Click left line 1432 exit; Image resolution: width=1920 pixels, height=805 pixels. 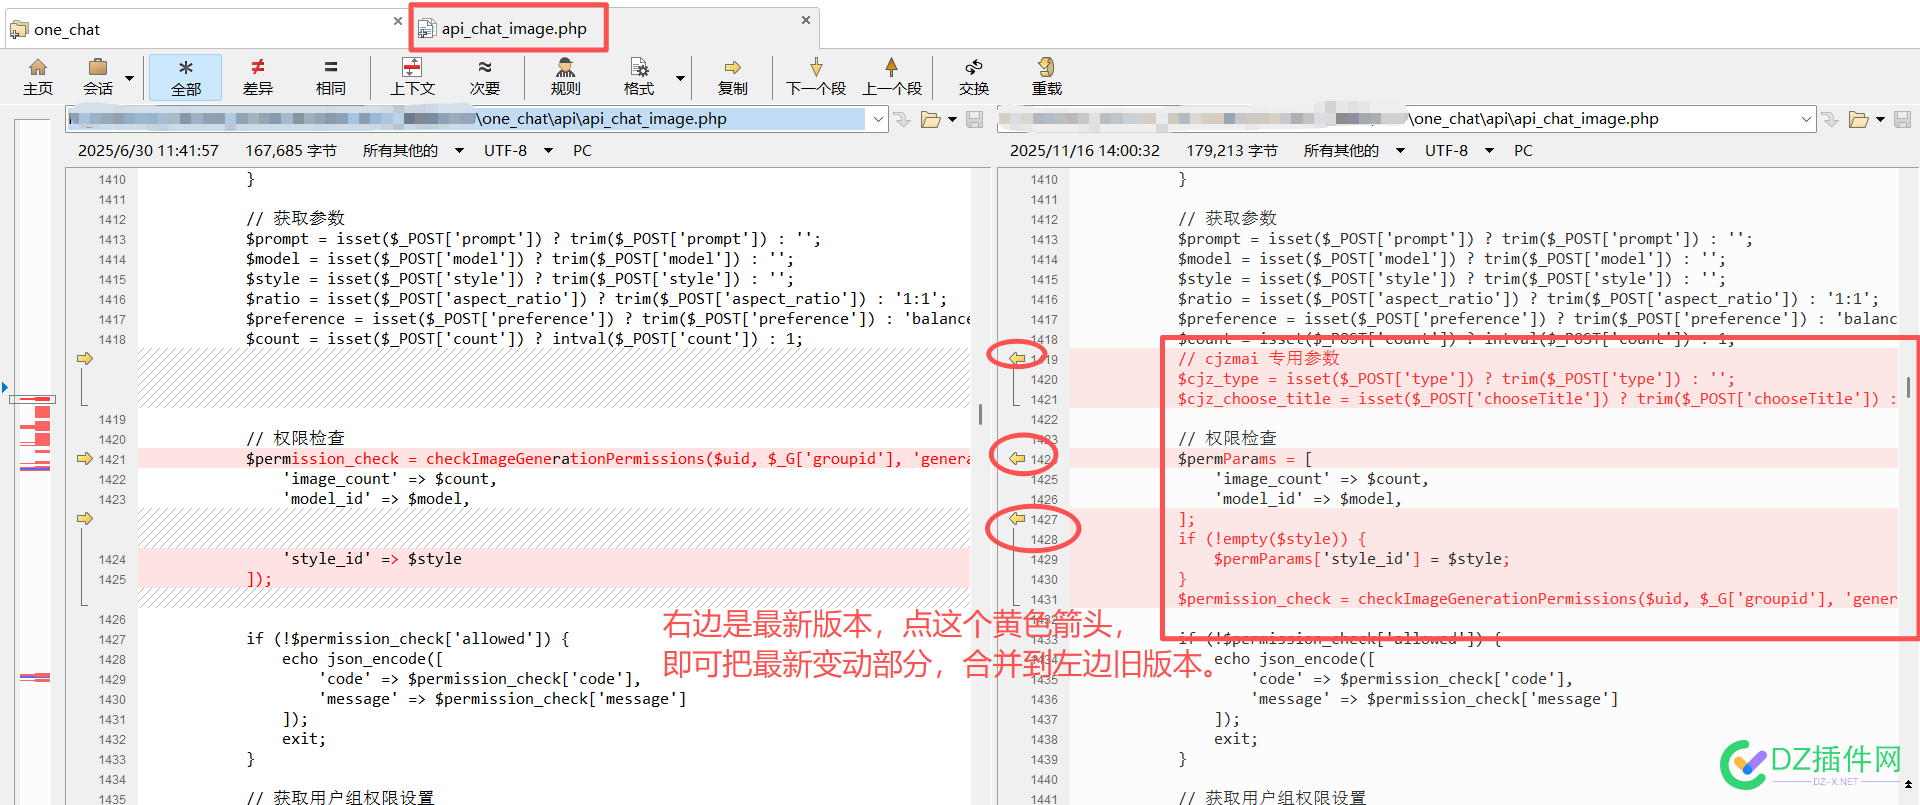pyautogui.click(x=304, y=738)
